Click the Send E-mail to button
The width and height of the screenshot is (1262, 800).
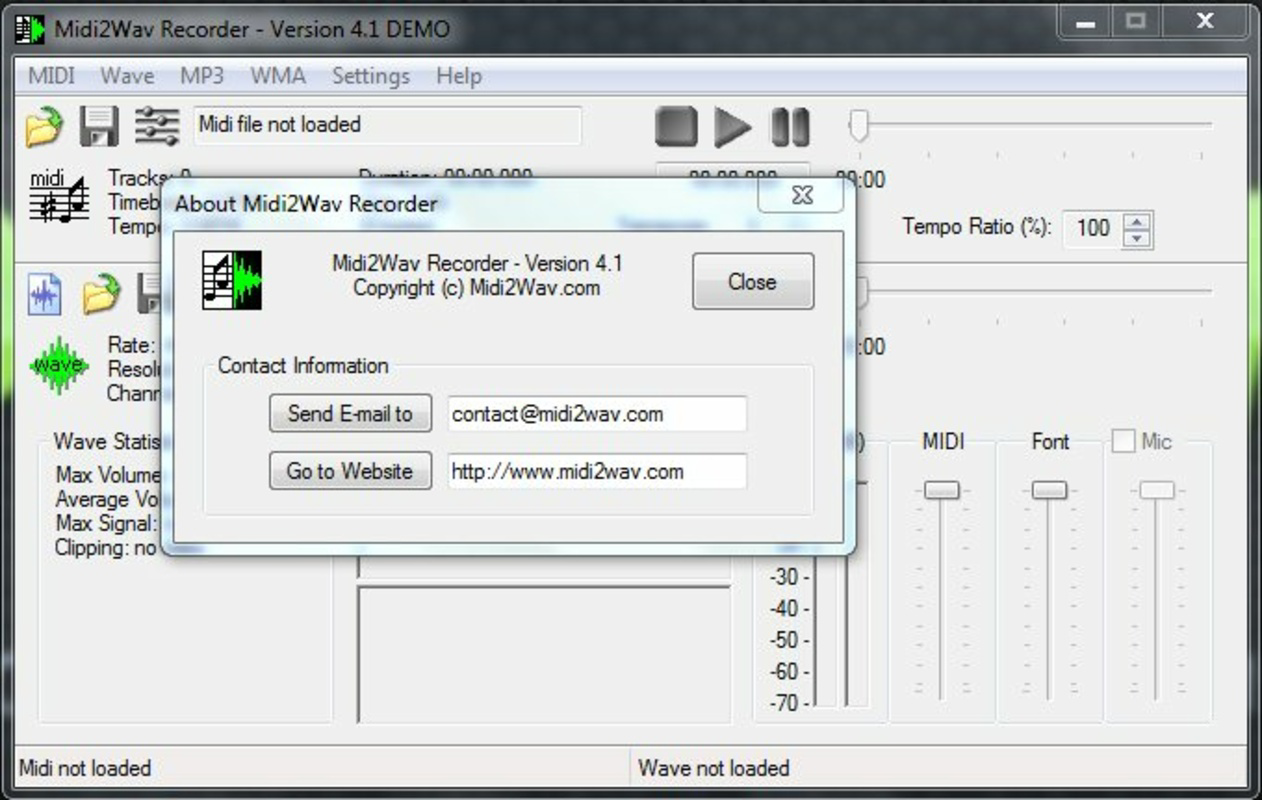tap(350, 413)
